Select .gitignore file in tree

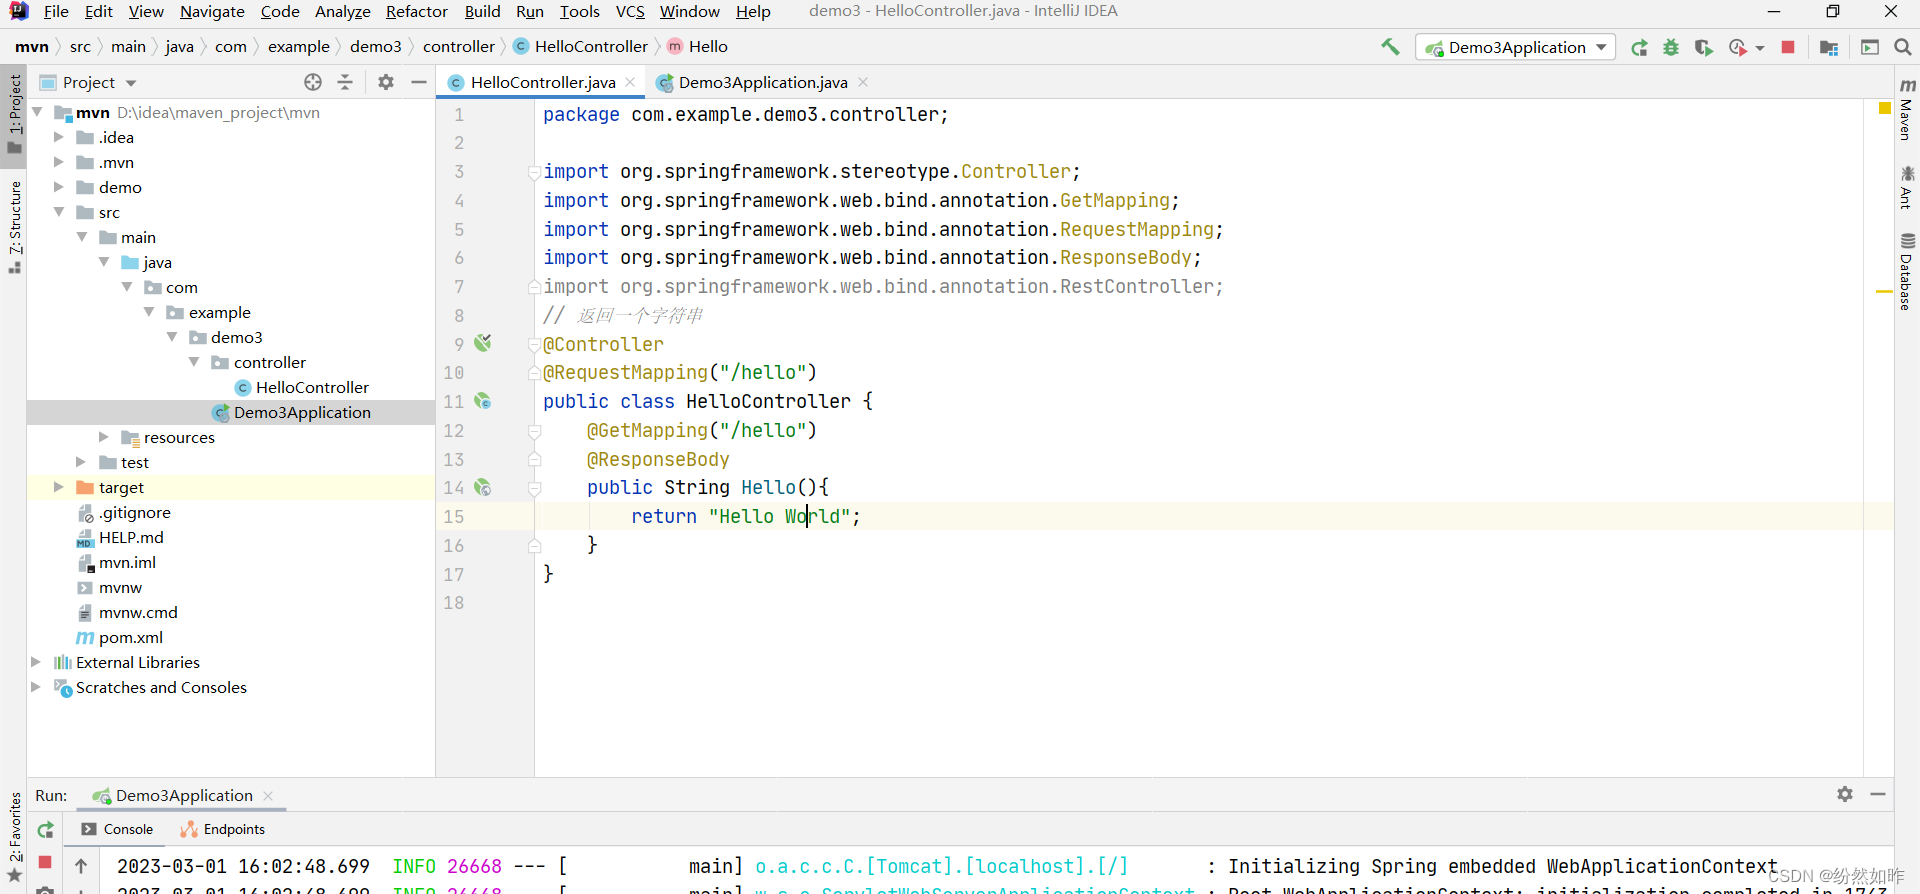pyautogui.click(x=124, y=512)
